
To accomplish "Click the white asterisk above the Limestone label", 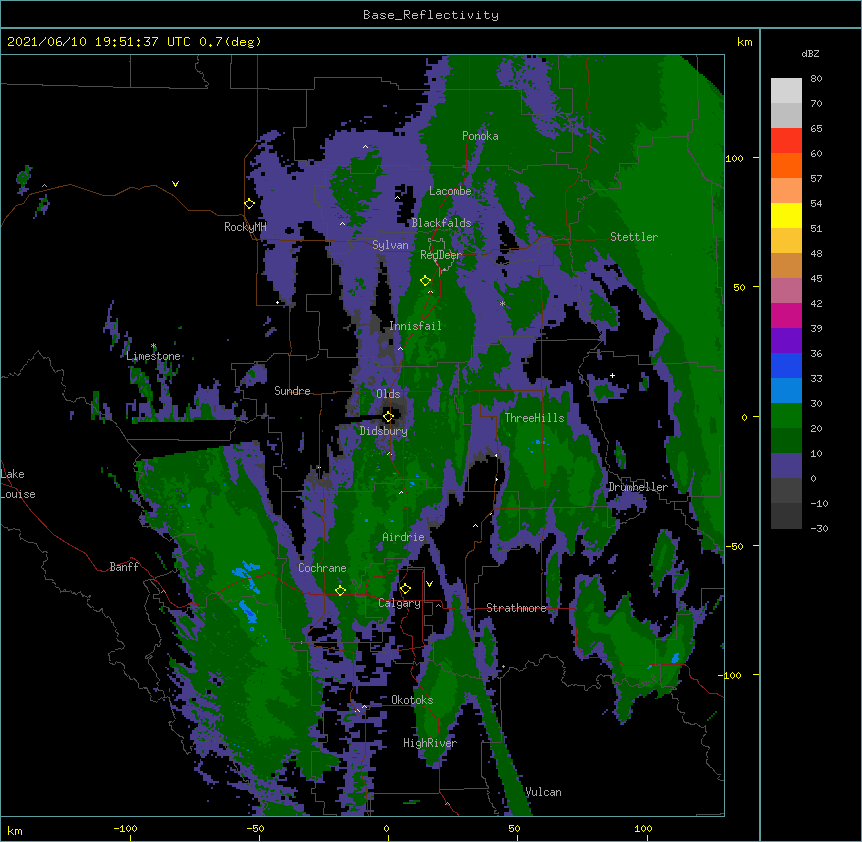I will 153,346.
